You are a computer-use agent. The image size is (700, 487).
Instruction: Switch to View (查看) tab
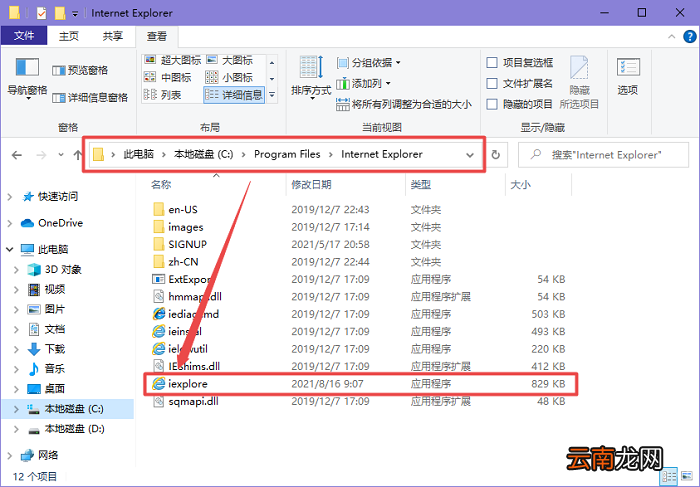[x=157, y=36]
